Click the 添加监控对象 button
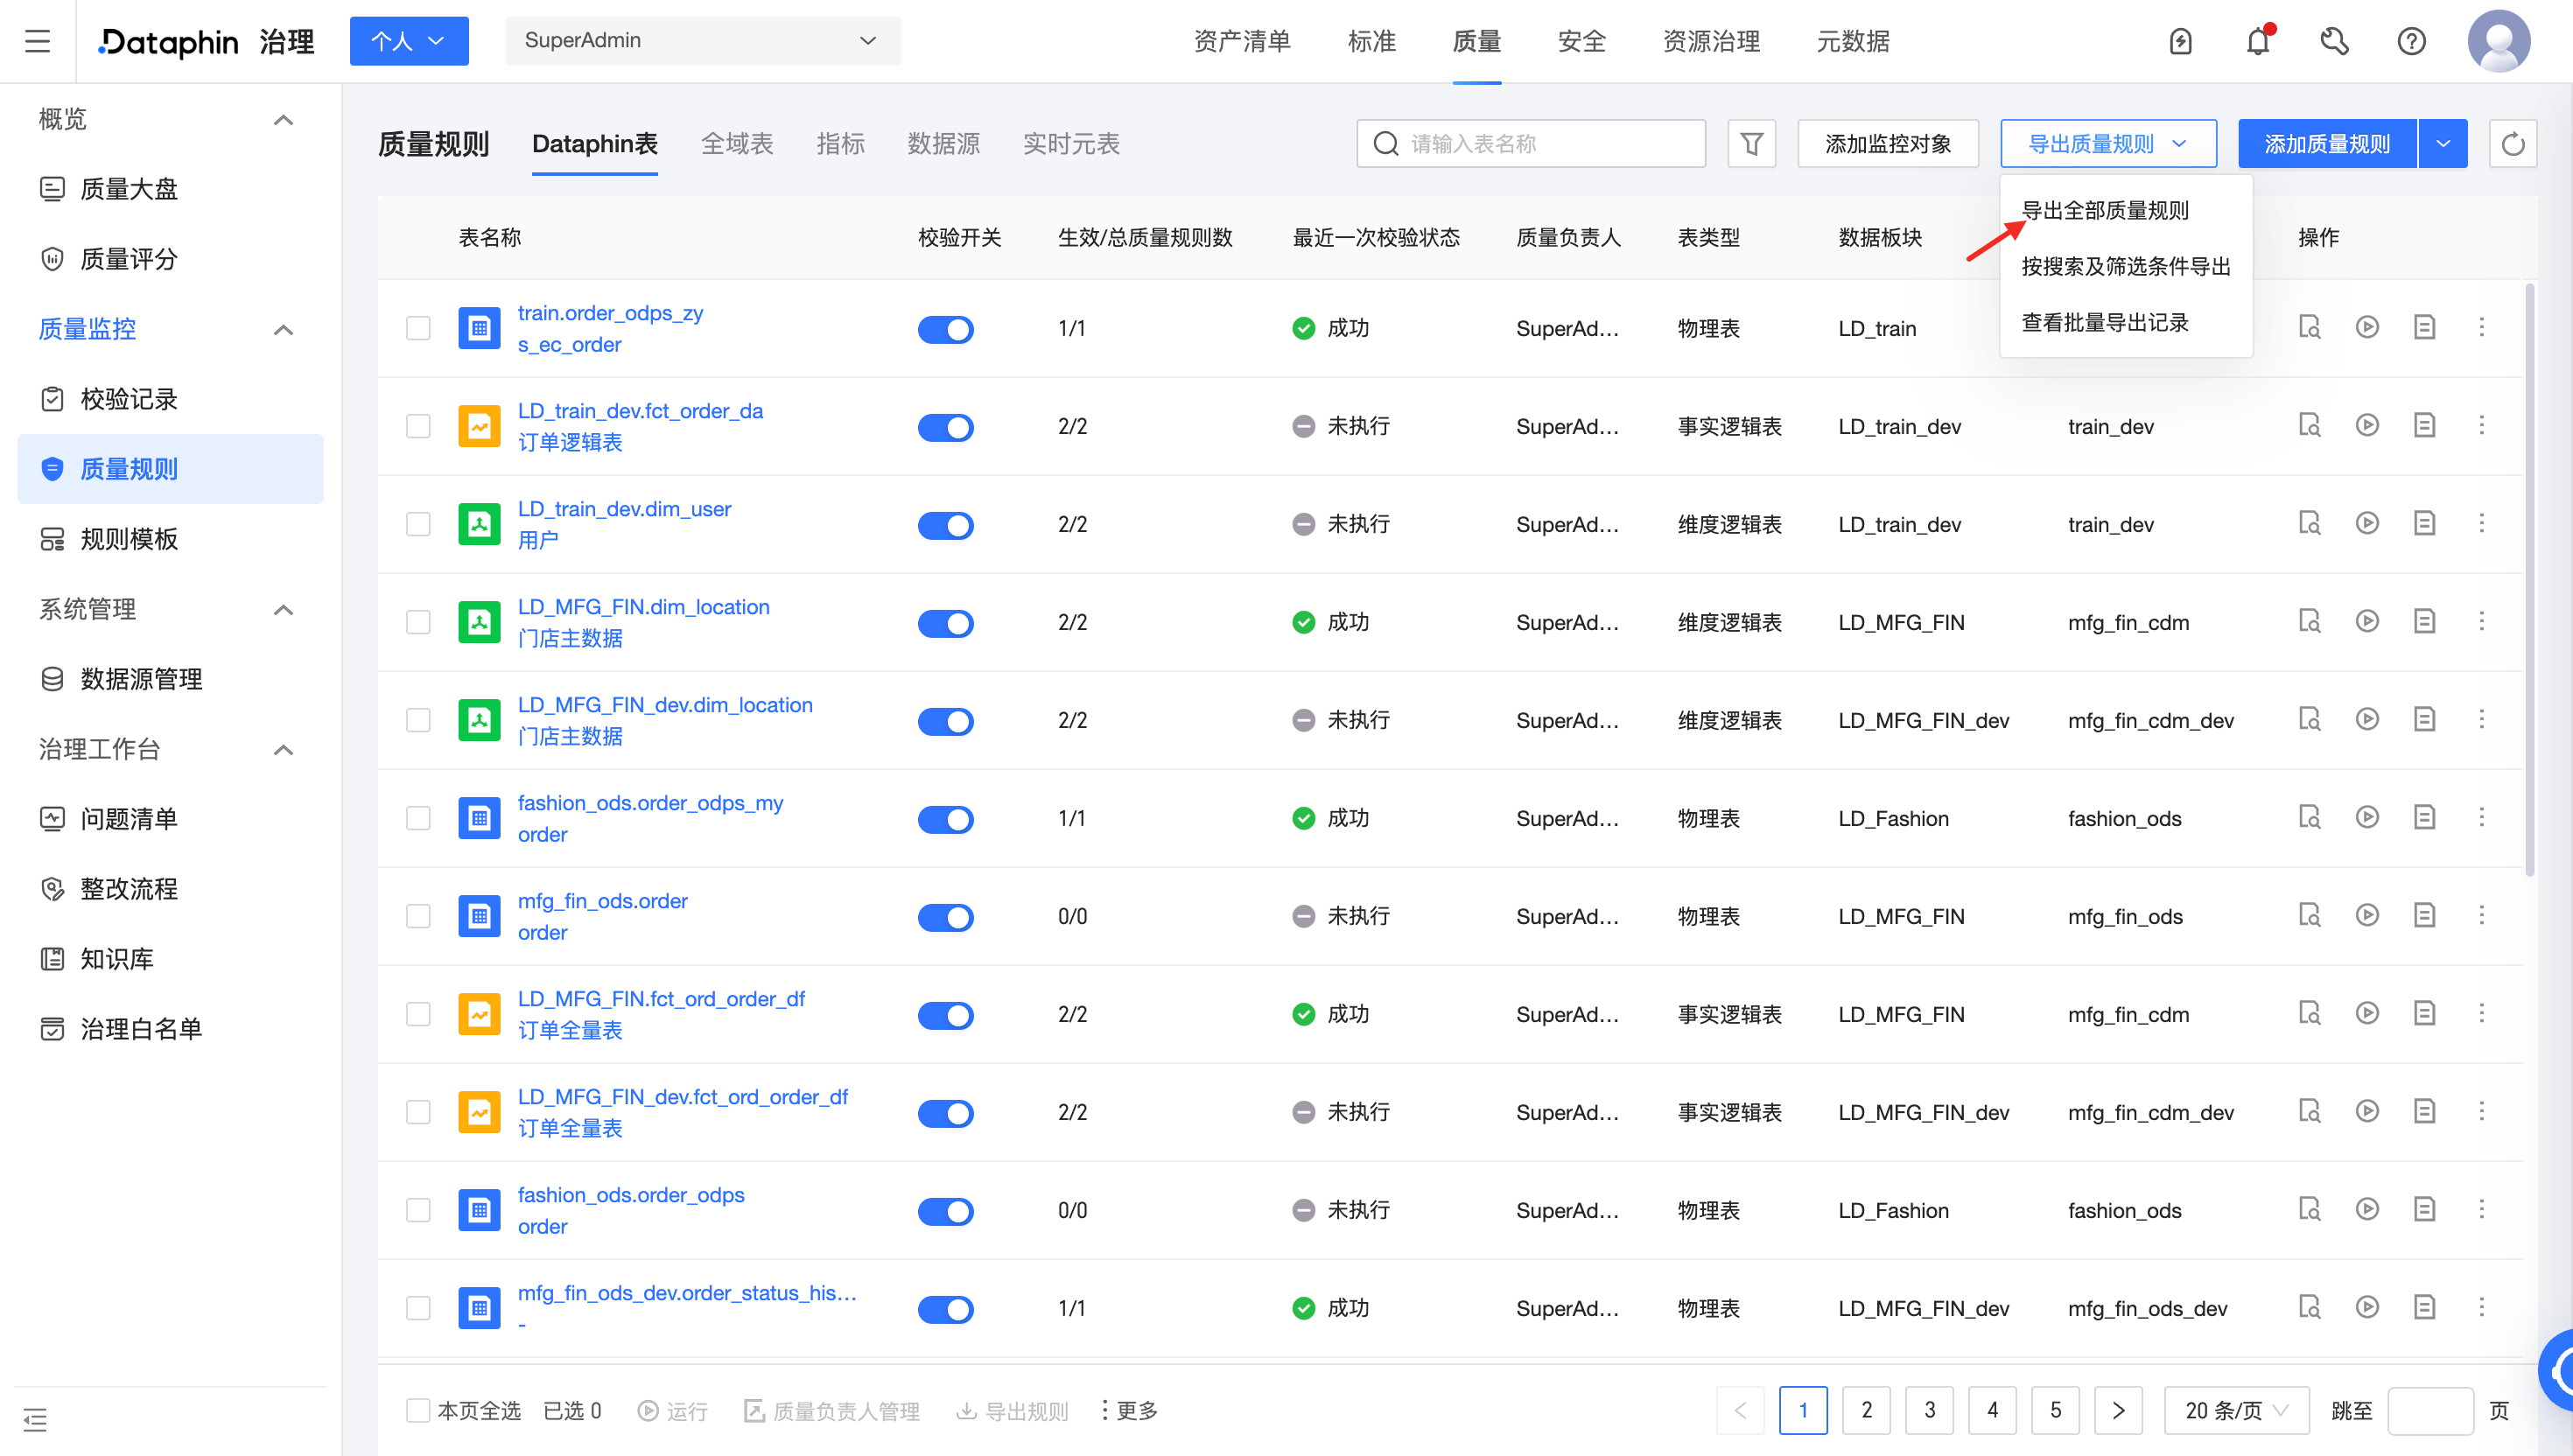This screenshot has width=2573, height=1456. tap(1887, 144)
